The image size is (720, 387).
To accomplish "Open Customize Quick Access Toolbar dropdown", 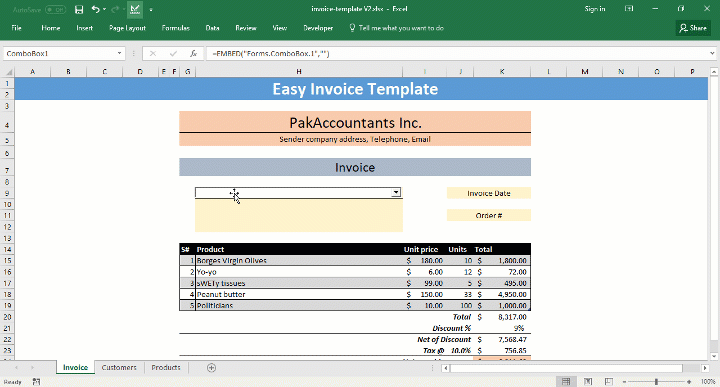I will coord(151,10).
